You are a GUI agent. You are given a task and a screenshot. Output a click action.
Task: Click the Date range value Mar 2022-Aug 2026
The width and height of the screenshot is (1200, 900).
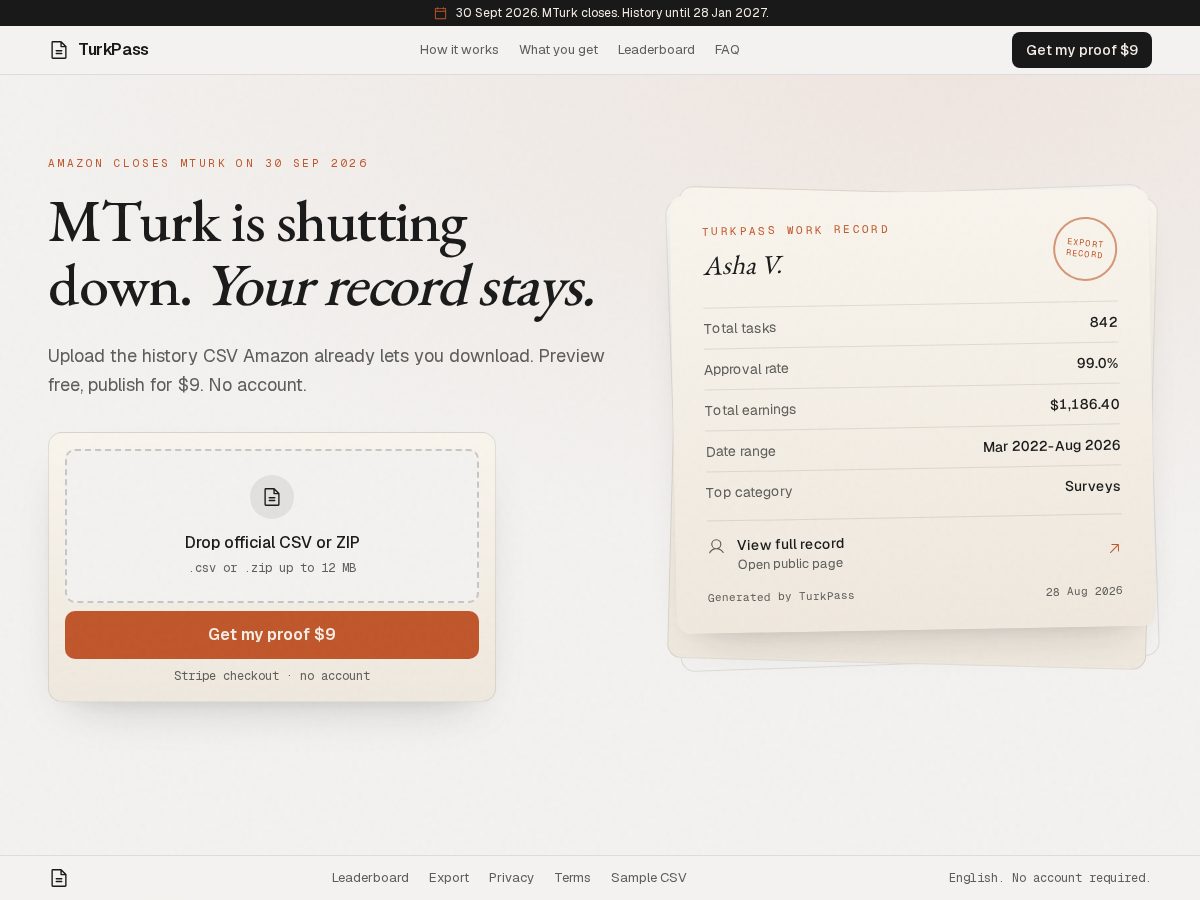[1052, 446]
